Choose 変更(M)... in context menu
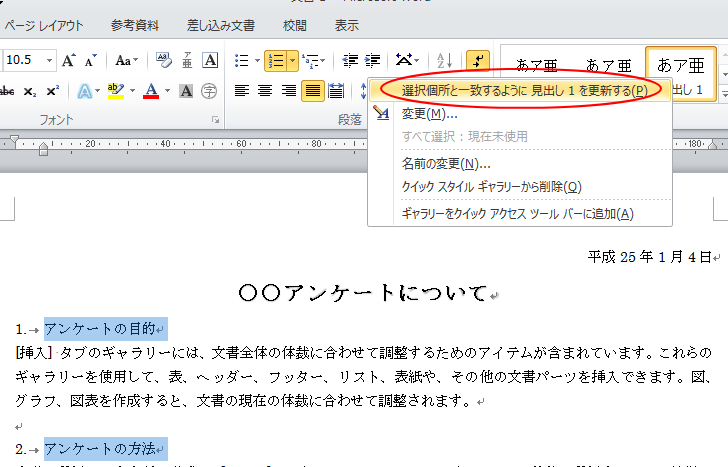Screen dimensions: 728x467 coord(520,113)
